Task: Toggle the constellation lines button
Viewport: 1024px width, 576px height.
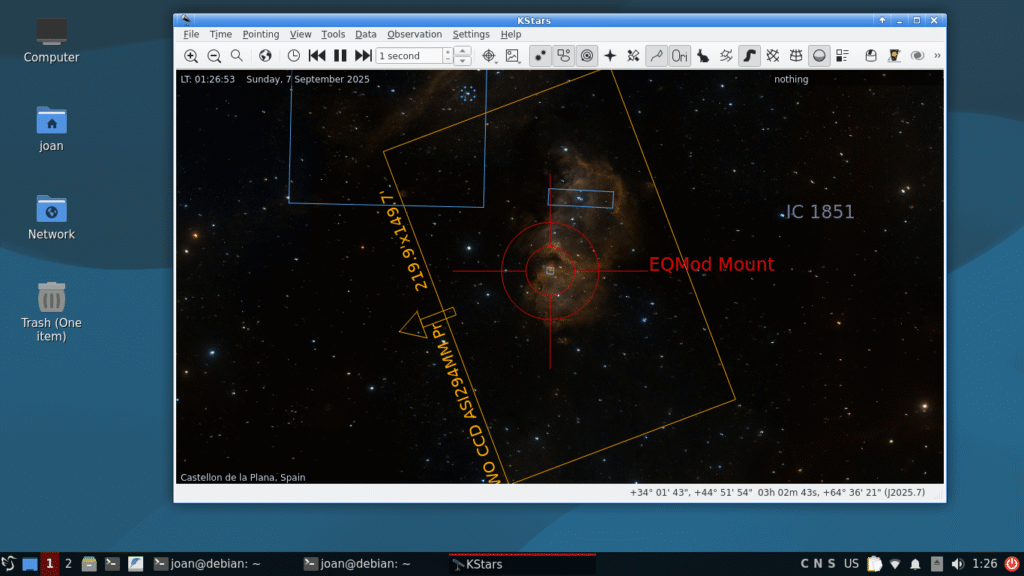Action: 656,56
